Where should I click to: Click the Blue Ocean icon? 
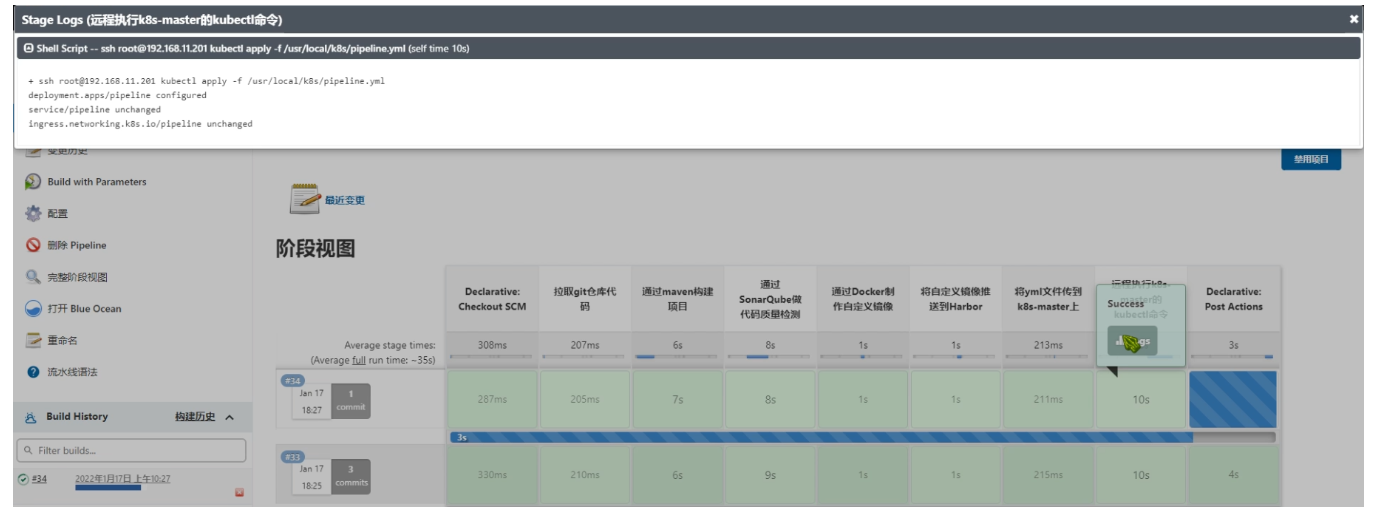[33, 309]
